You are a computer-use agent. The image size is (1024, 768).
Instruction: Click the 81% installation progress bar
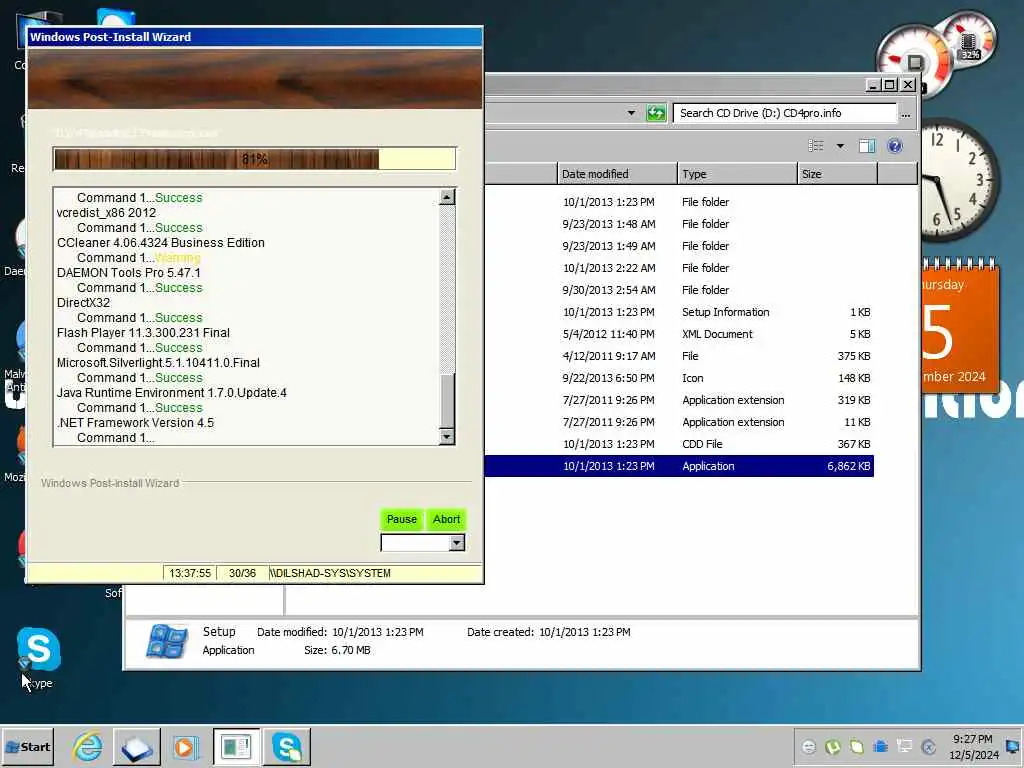254,159
